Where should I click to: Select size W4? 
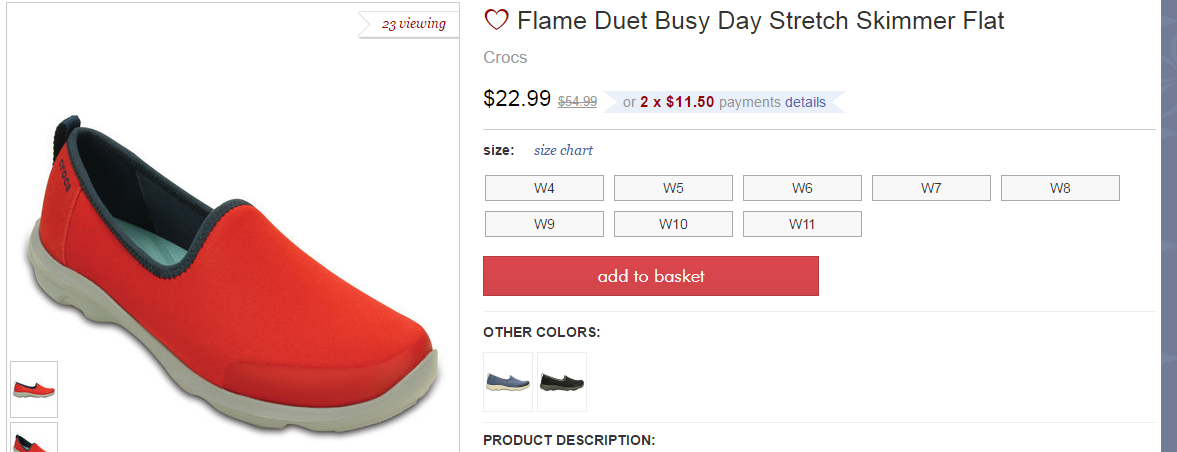(544, 188)
